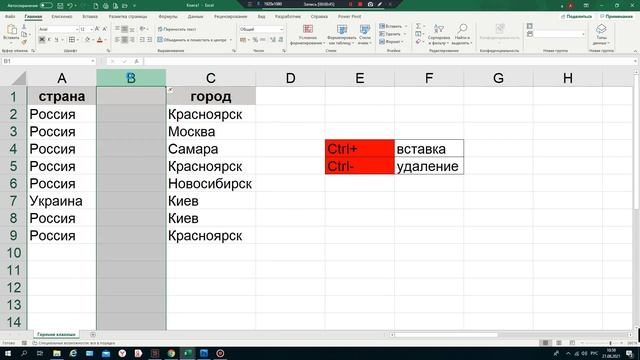Click the Percent style icon
The image size is (640, 360).
coord(255,40)
